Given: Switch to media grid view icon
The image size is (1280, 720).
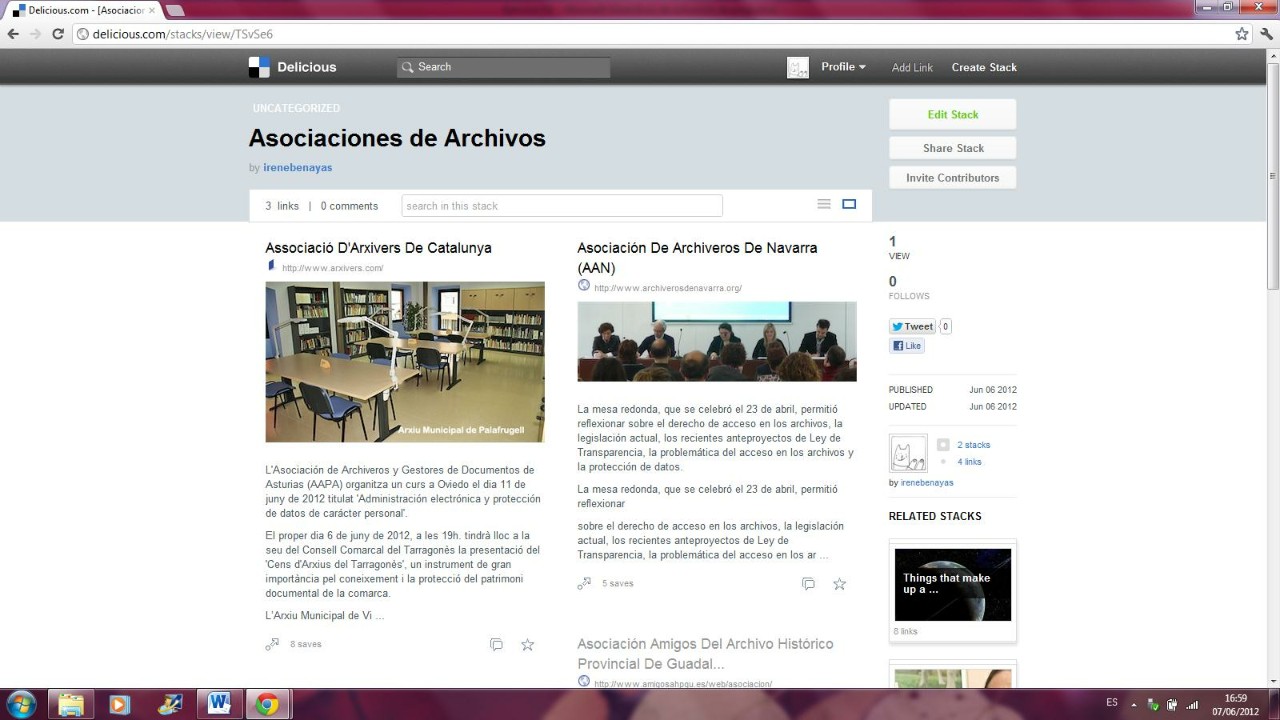Looking at the screenshot, I should point(849,204).
